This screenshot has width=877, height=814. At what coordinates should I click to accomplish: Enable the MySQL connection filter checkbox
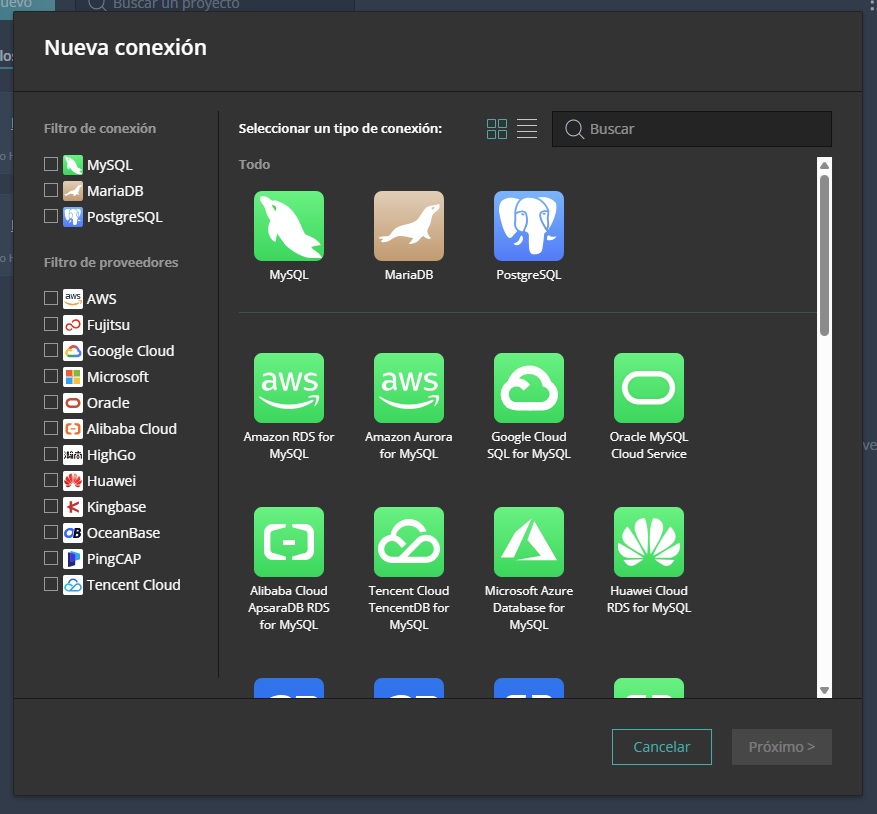51,165
